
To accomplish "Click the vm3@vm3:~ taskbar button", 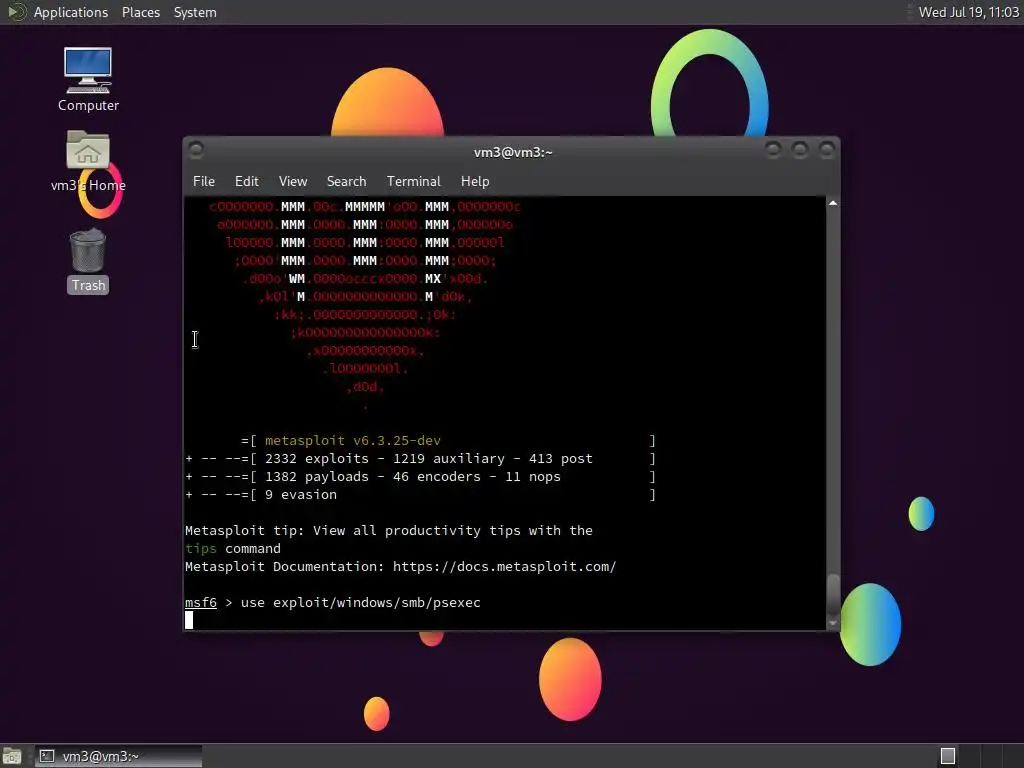I will point(118,756).
